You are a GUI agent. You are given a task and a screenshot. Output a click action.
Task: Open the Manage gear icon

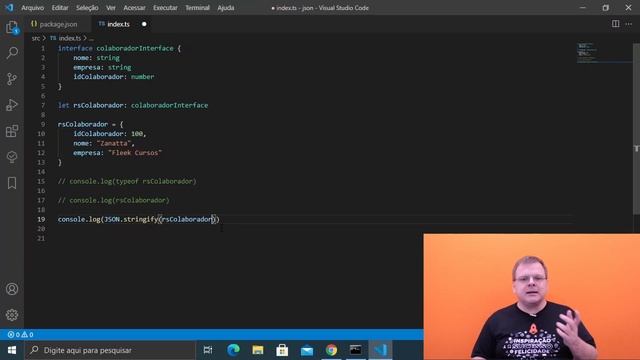pos(12,315)
